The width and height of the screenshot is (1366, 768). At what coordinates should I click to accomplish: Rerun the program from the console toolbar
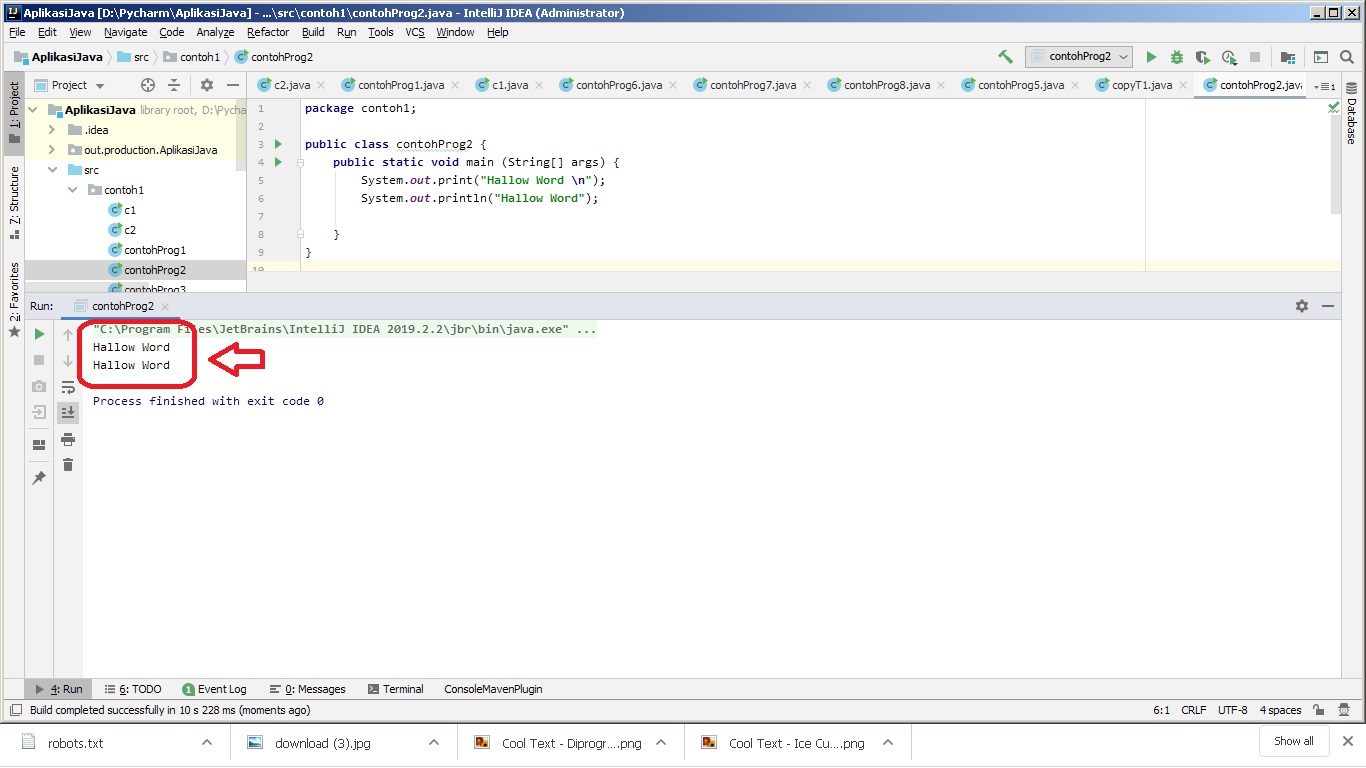(x=38, y=334)
